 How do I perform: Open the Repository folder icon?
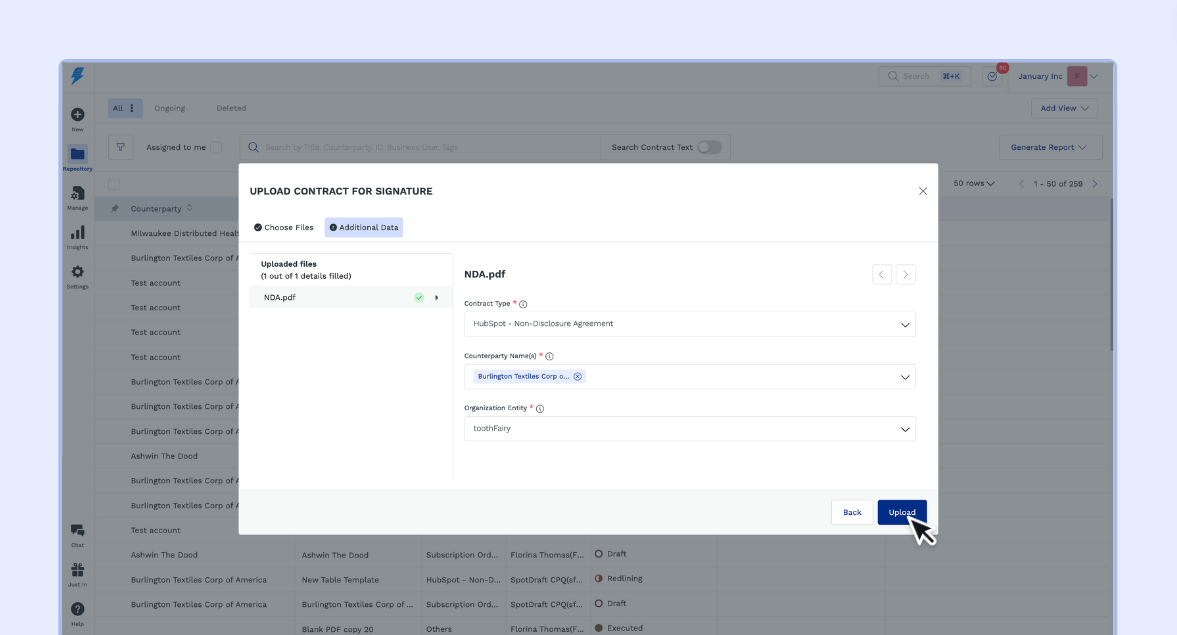(x=77, y=154)
